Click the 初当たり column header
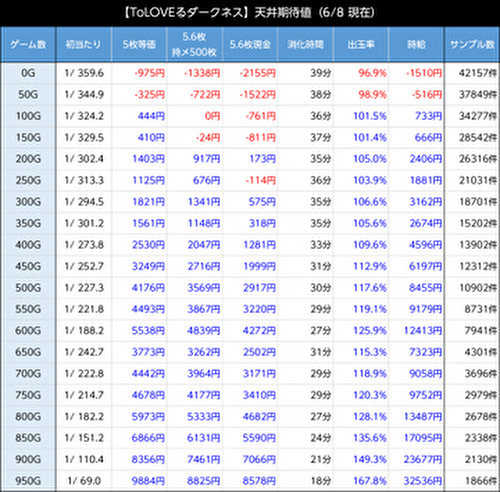 point(83,44)
